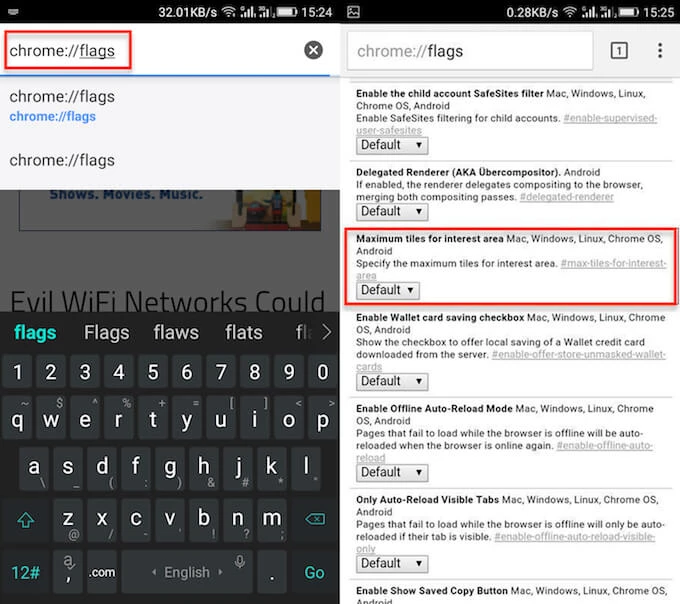The image size is (680, 604).
Task: Open the Wallet card saving Default dropdown
Action: click(x=392, y=381)
